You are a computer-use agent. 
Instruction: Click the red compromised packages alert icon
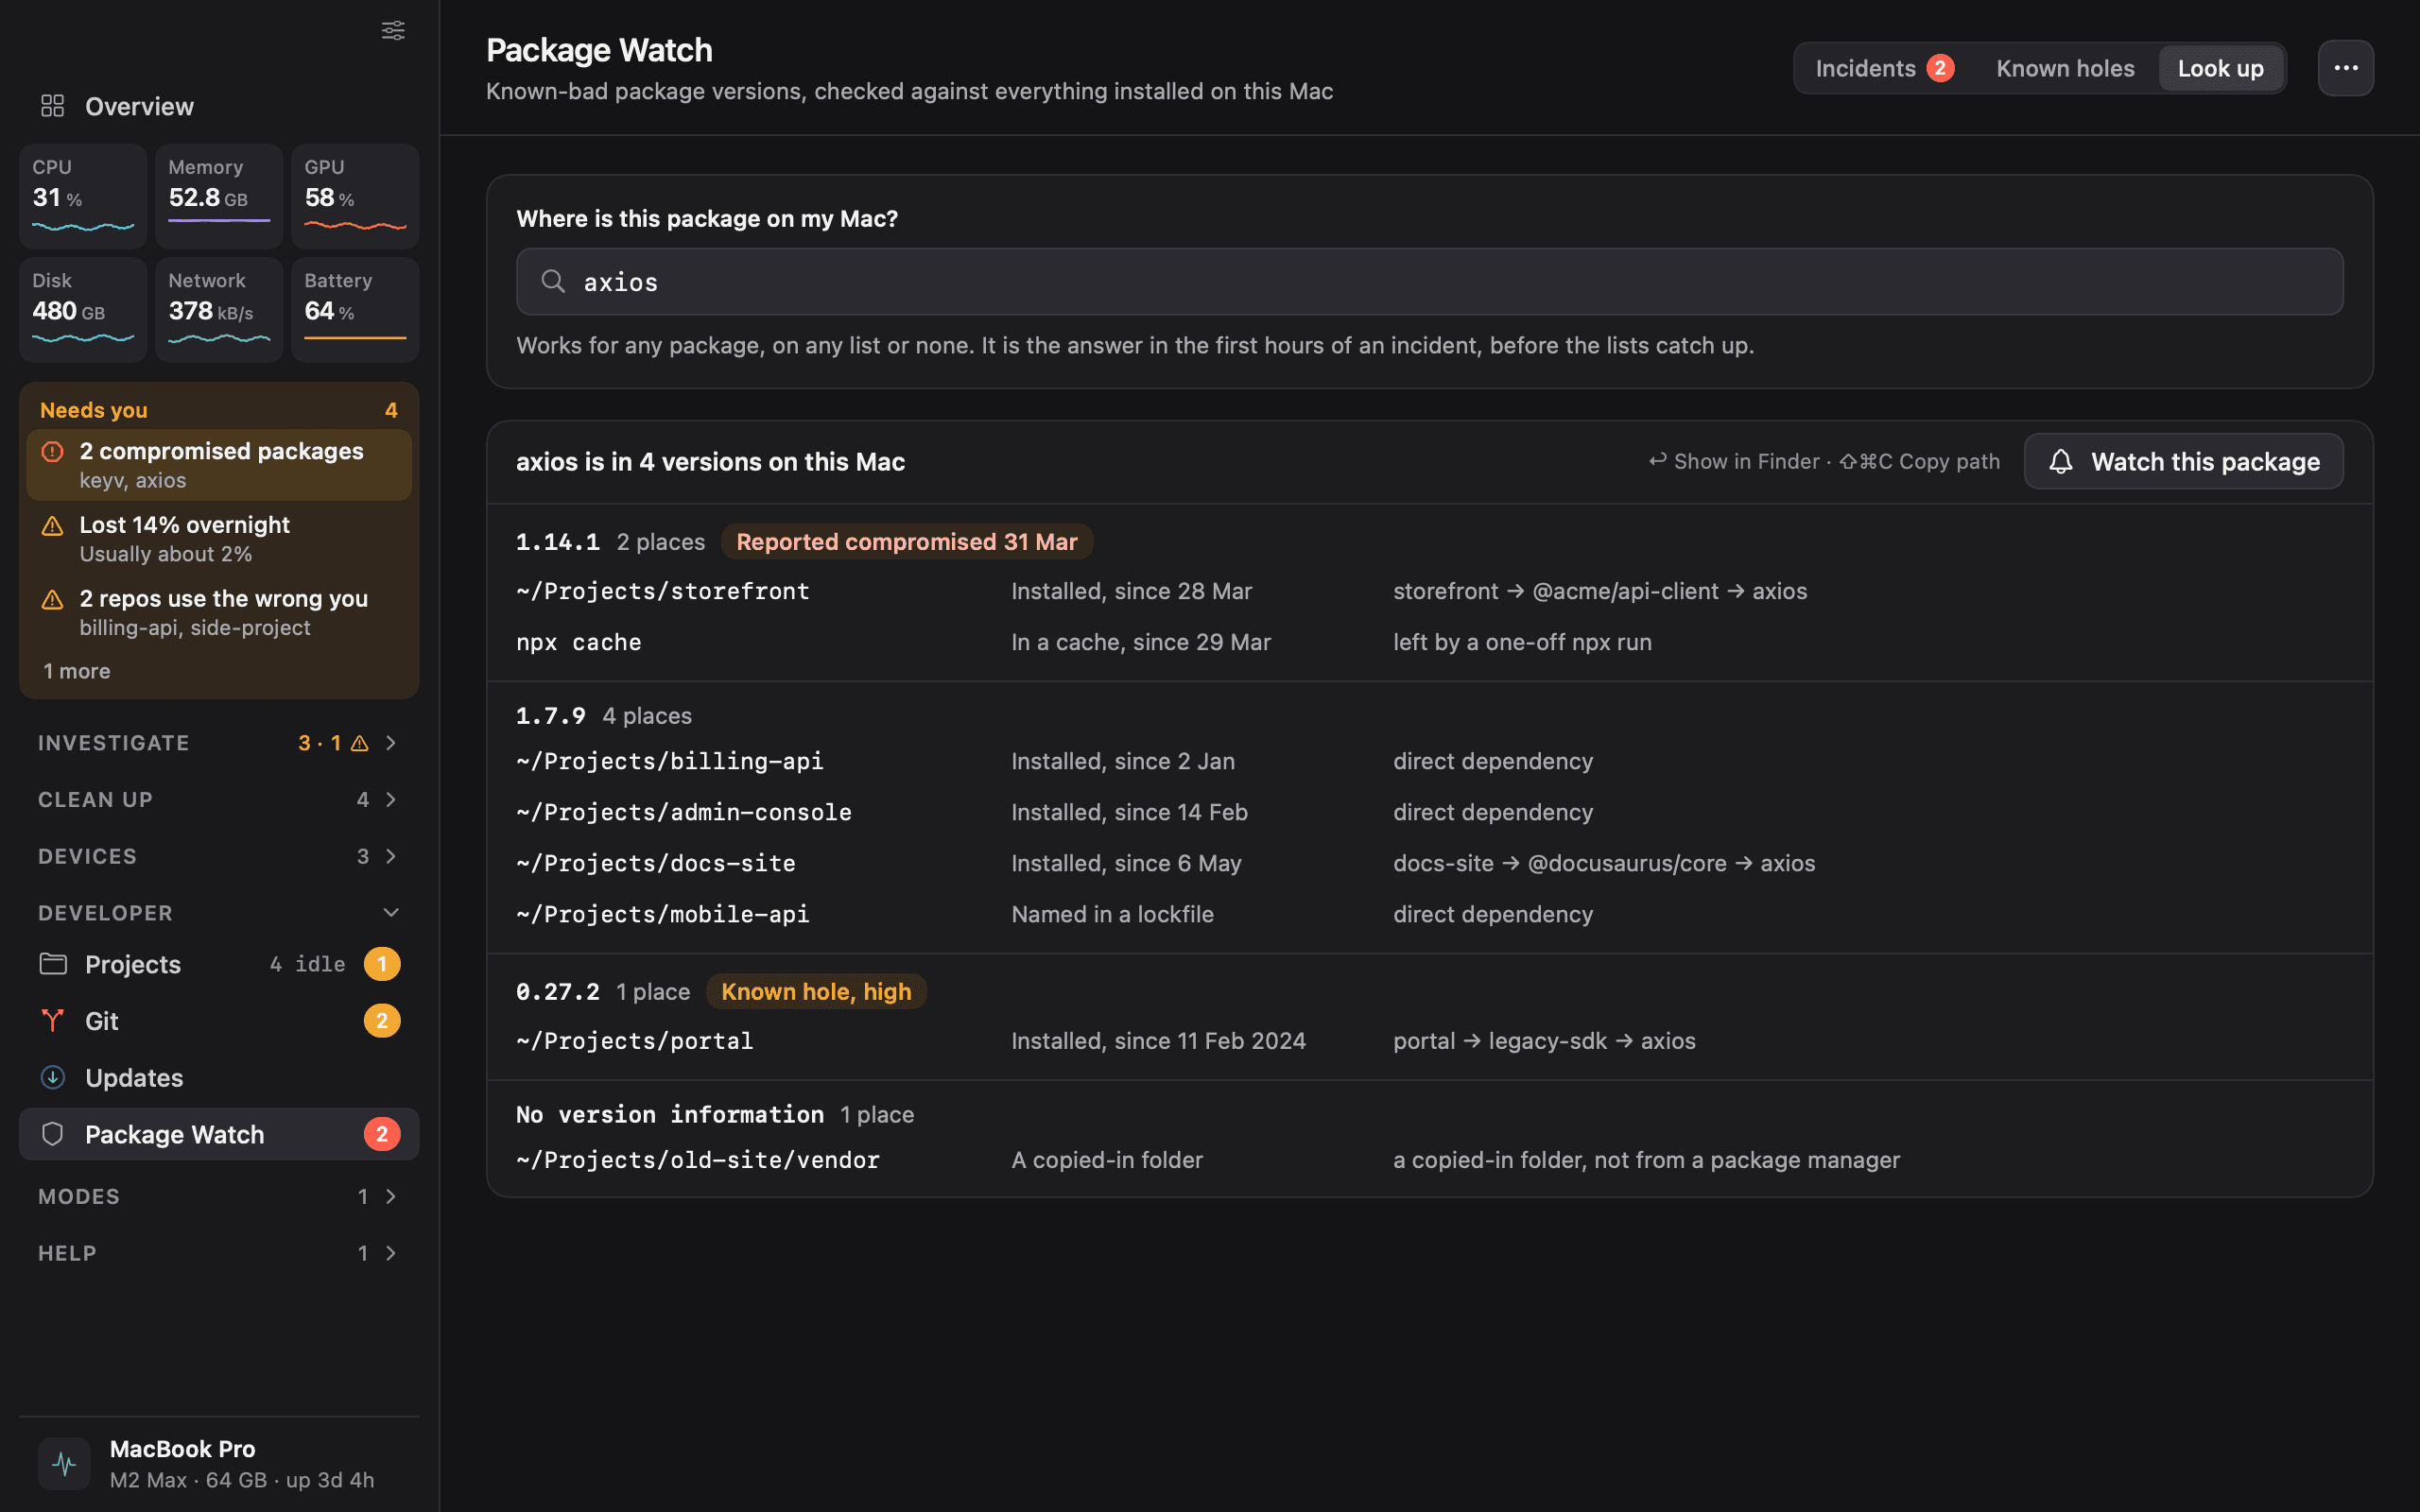pos(52,452)
